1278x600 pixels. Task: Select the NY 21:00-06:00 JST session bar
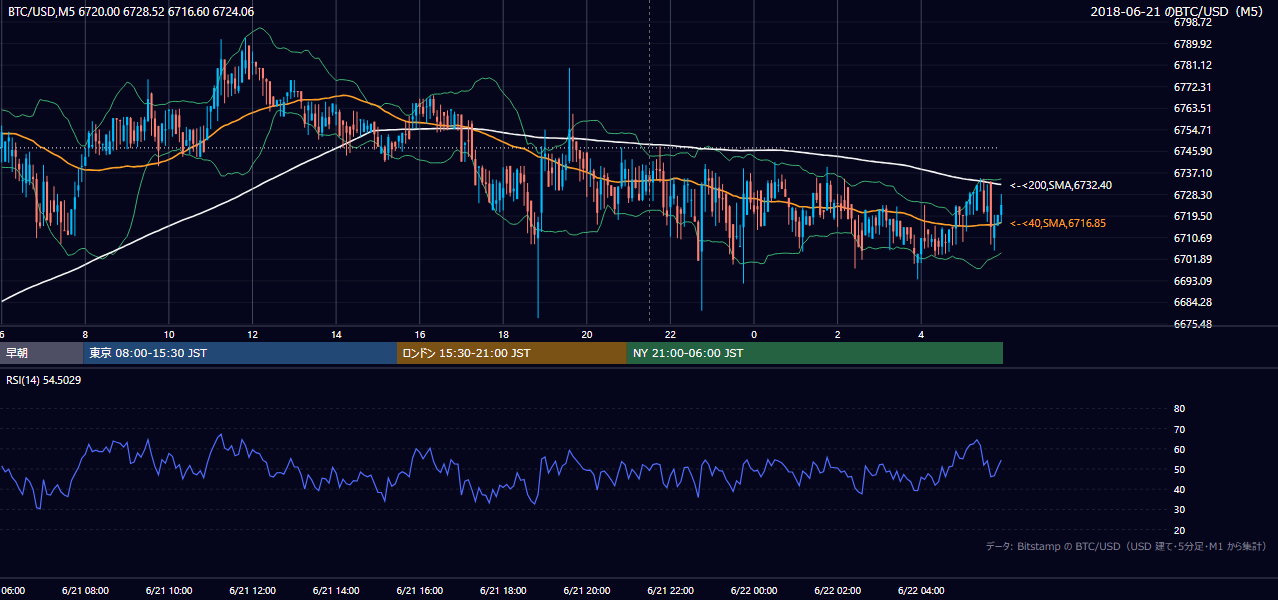[815, 353]
